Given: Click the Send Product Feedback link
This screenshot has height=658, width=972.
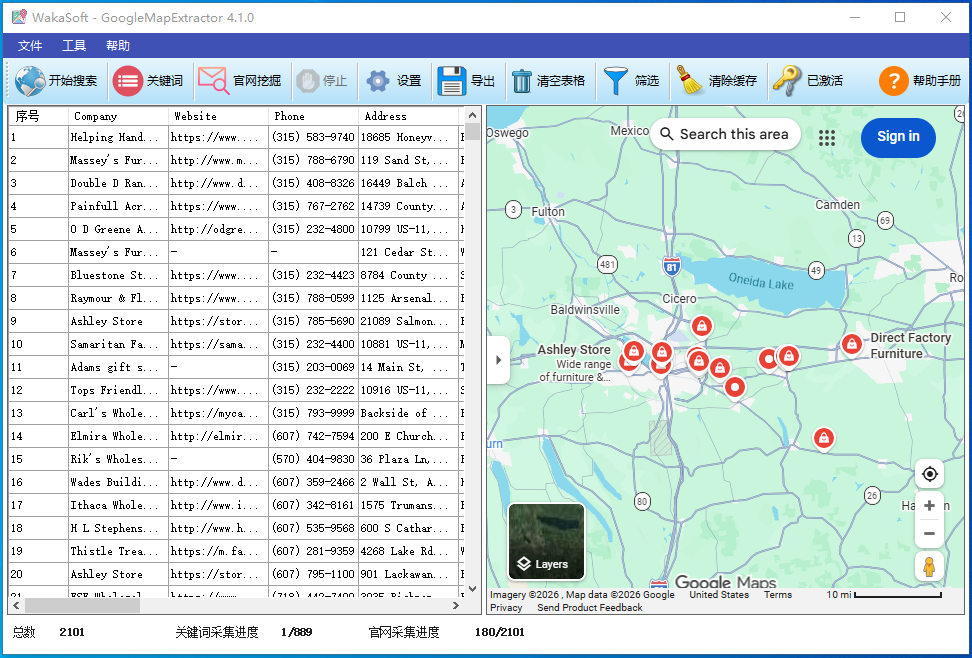Looking at the screenshot, I should tap(589, 608).
